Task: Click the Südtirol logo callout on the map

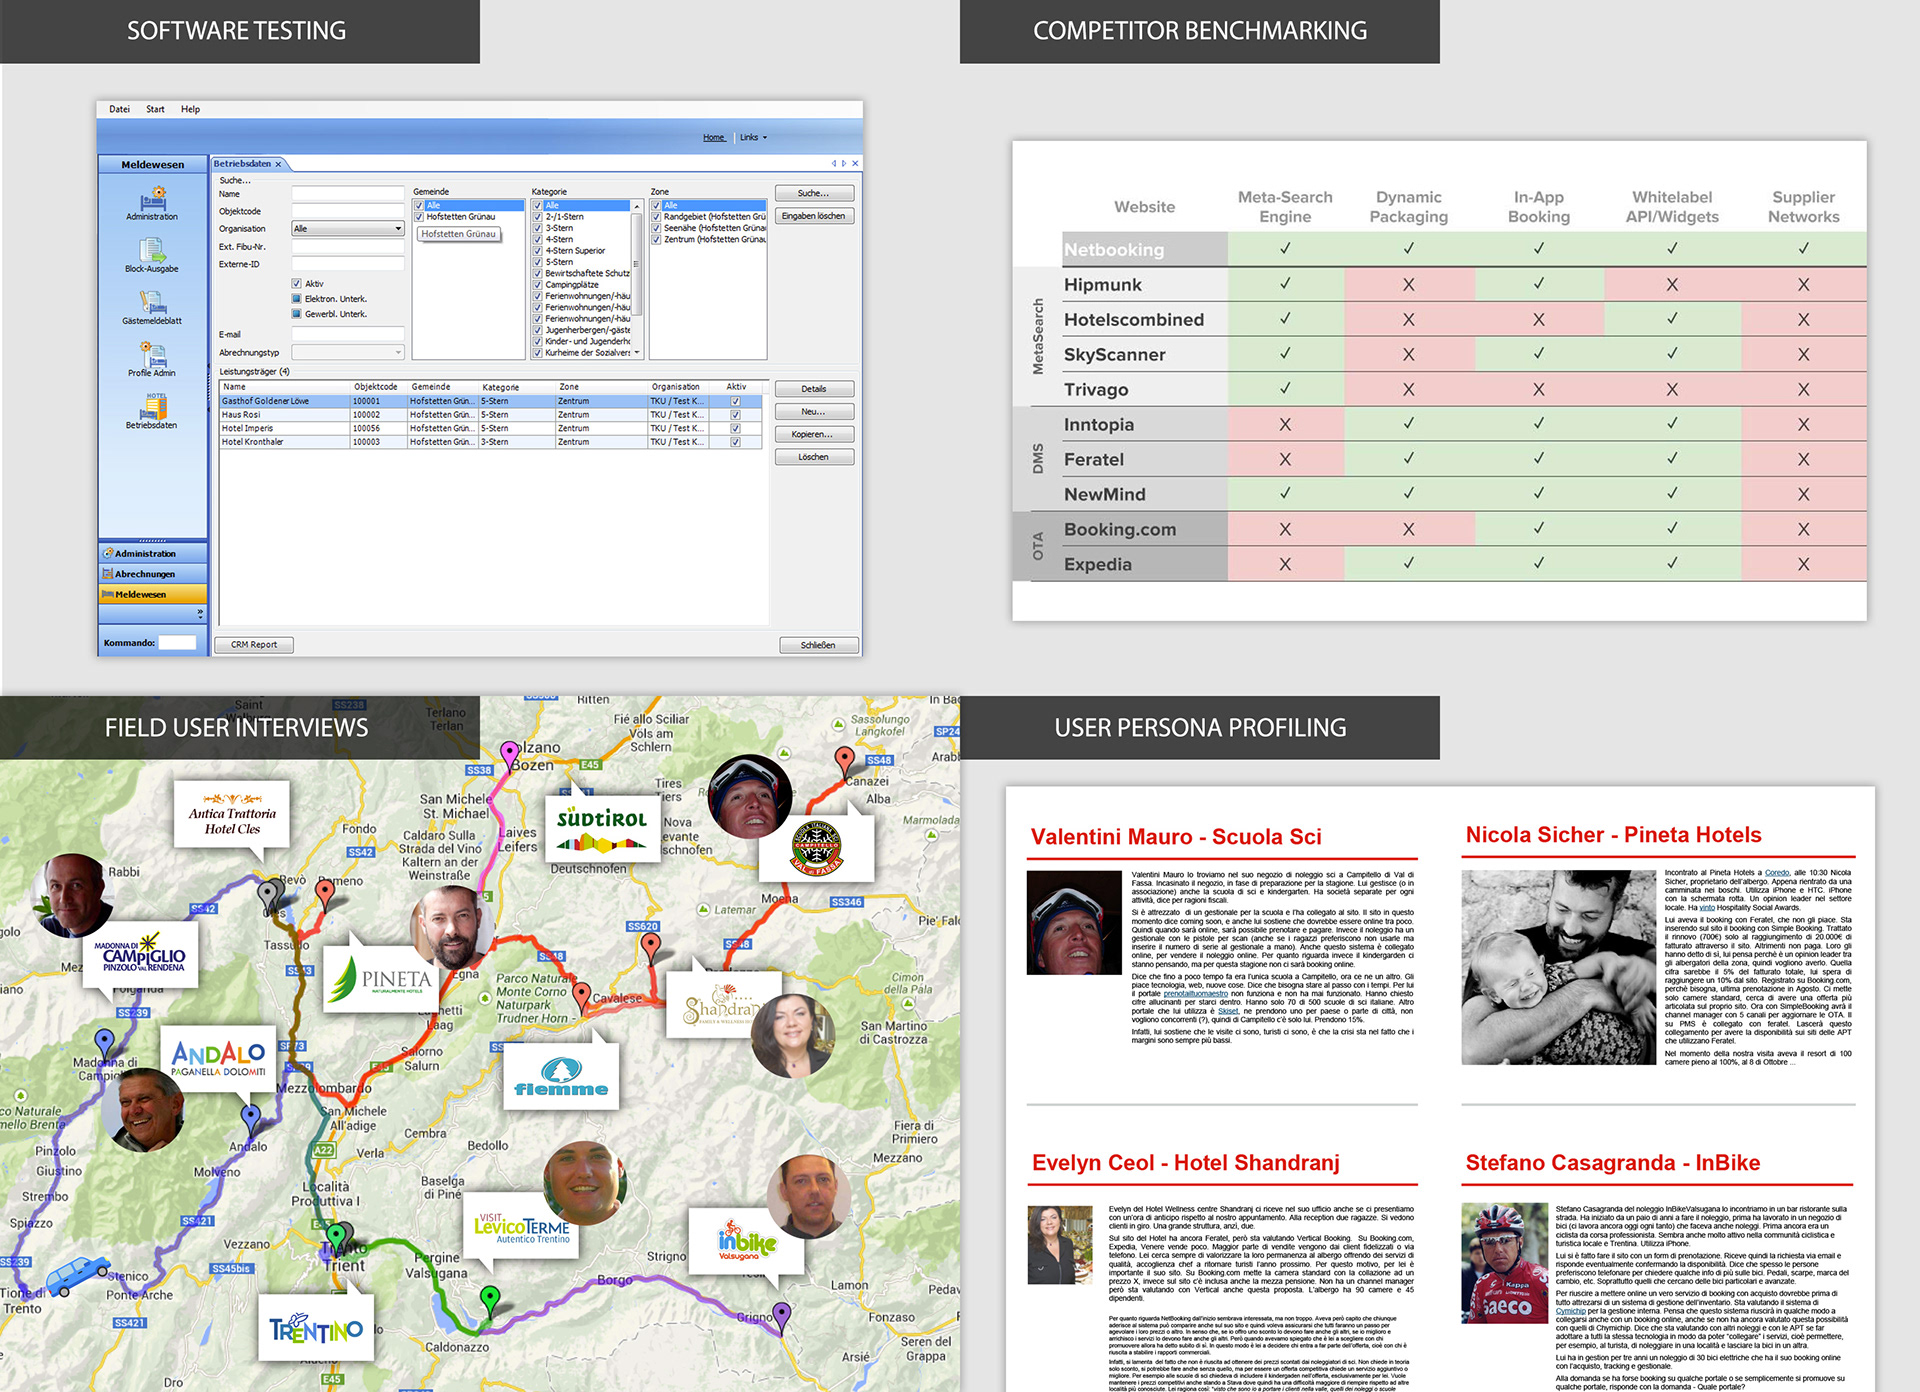Action: coord(602,829)
